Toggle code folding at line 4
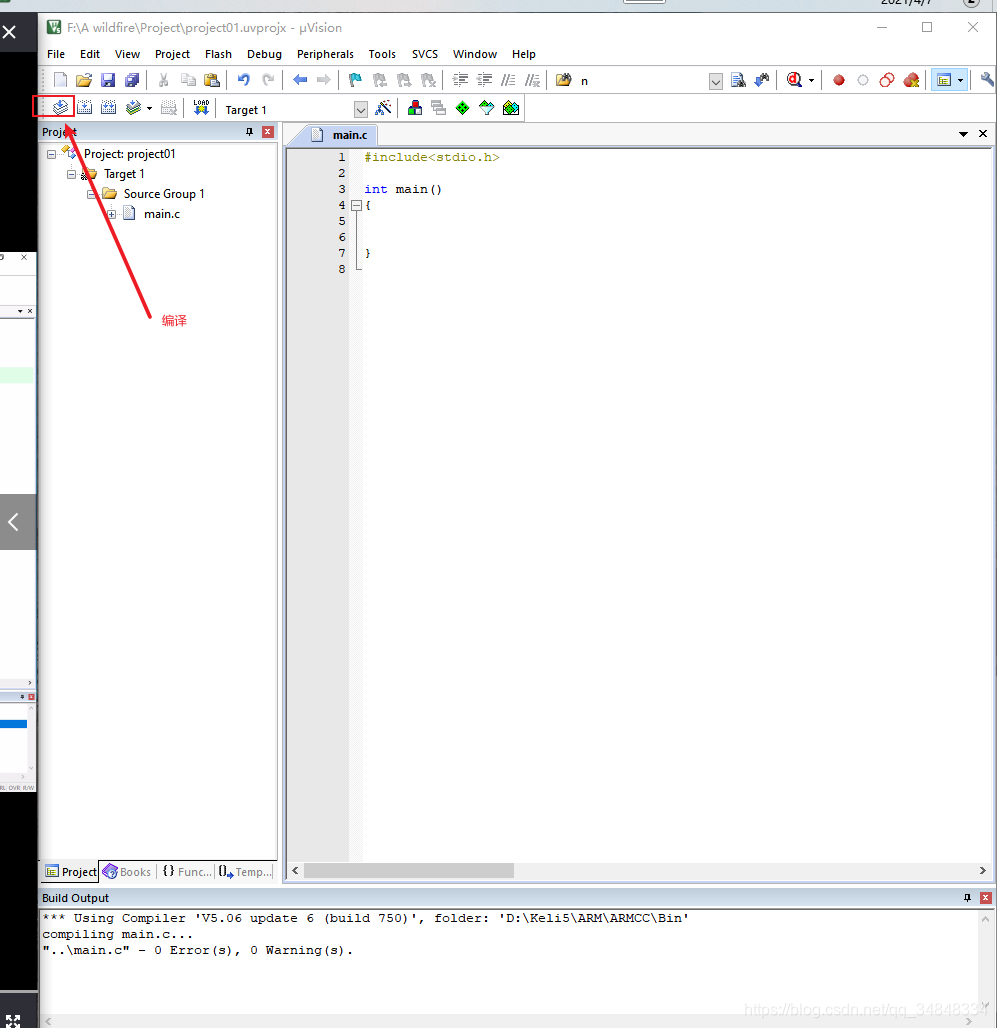 [x=357, y=205]
